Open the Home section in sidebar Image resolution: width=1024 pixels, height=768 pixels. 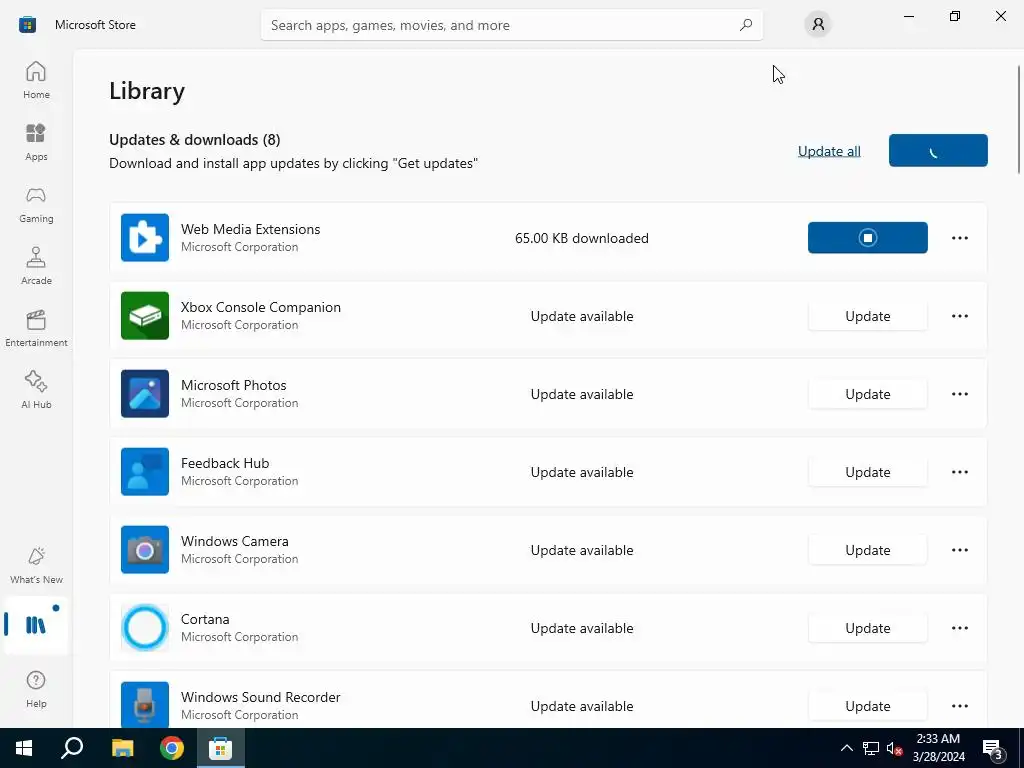pos(36,80)
